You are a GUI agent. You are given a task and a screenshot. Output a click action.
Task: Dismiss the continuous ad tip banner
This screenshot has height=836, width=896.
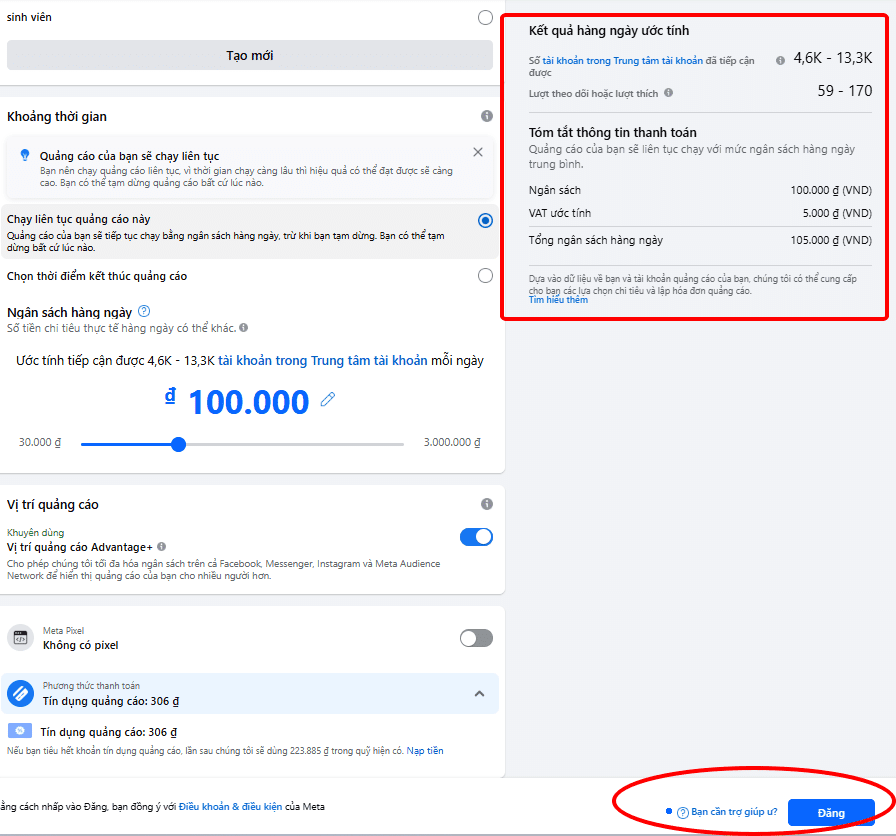coord(478,152)
